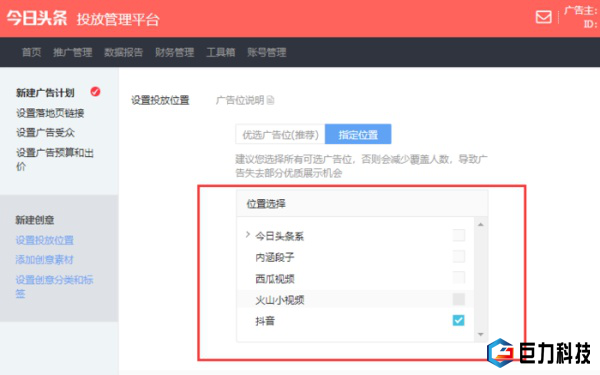The height and width of the screenshot is (375, 600).
Task: Click the 今日头条 logo
Action: [x=37, y=18]
